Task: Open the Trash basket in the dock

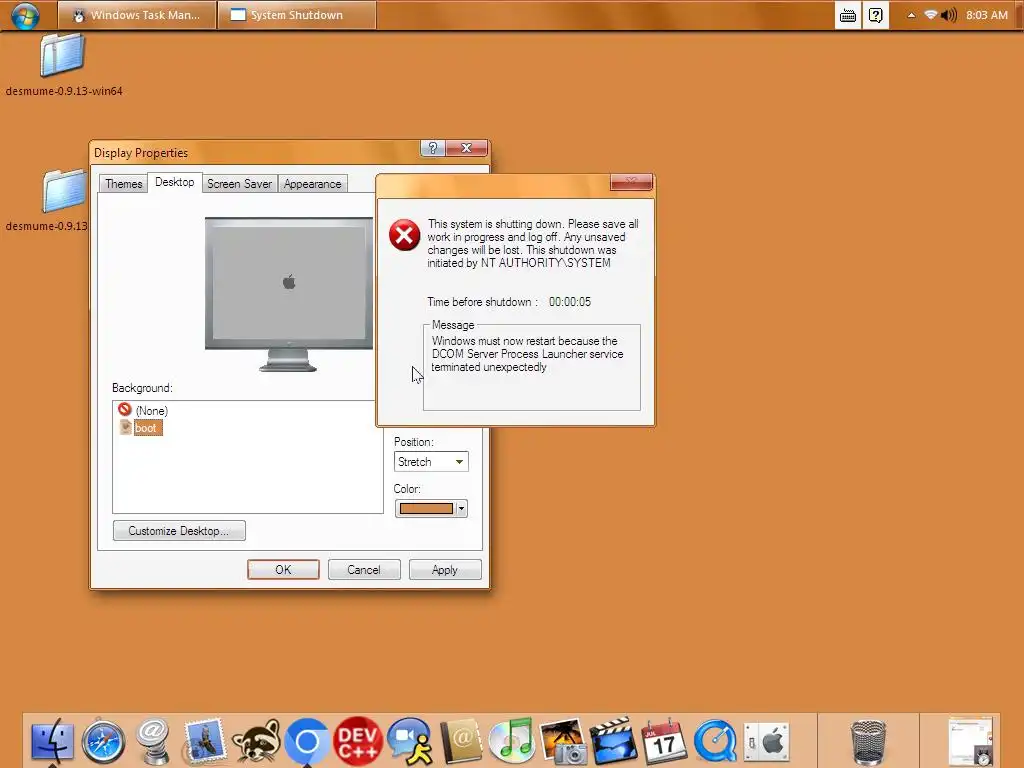Action: [x=868, y=742]
